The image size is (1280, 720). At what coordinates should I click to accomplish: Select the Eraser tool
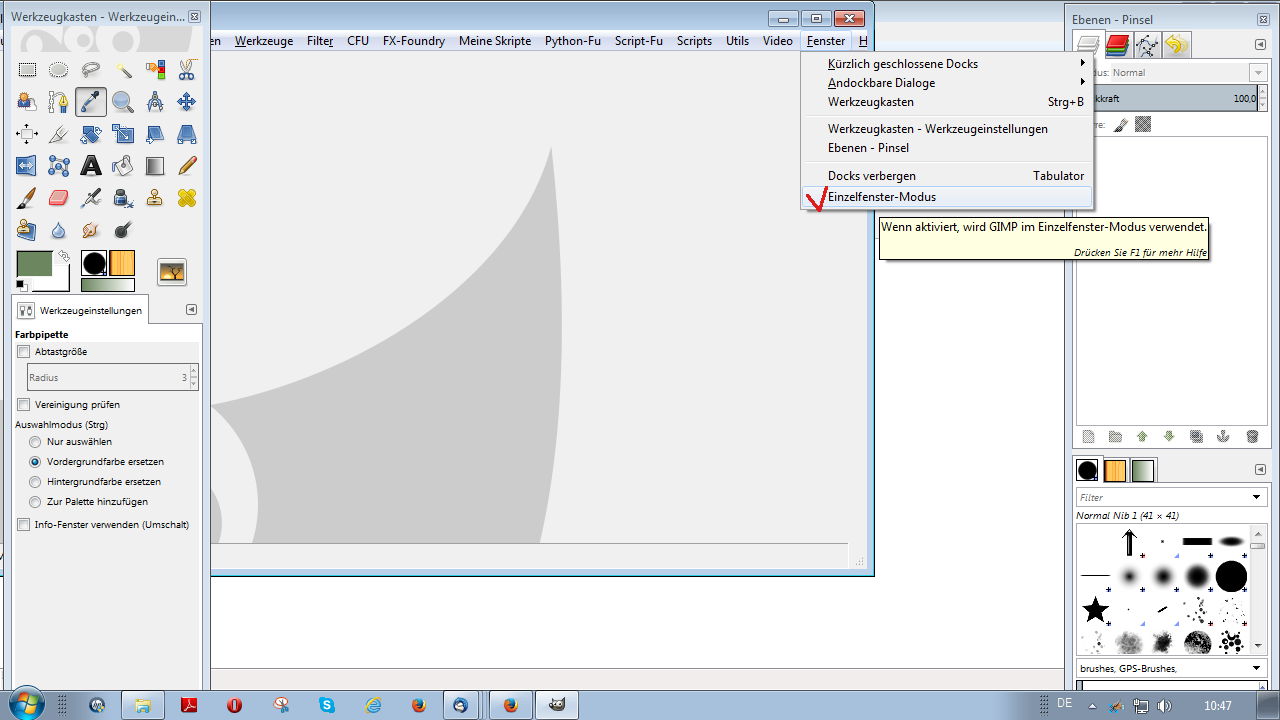tap(59, 198)
